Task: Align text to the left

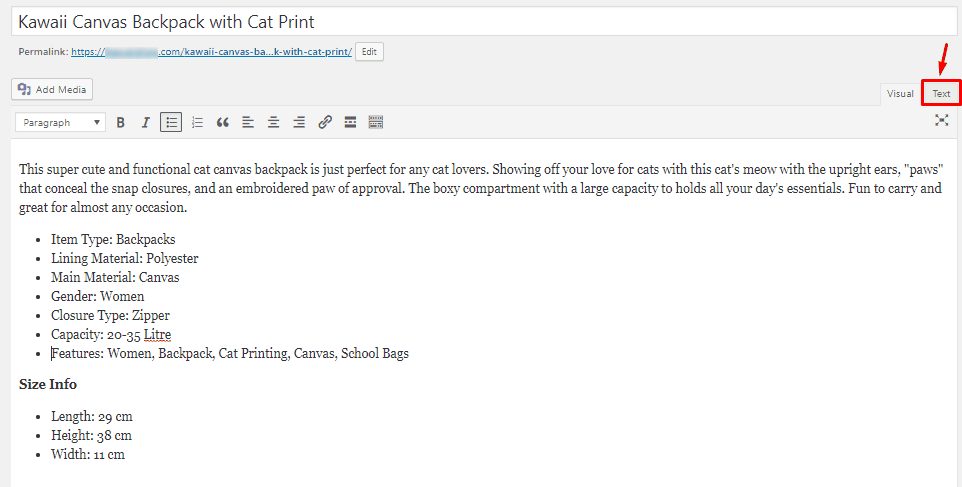Action: [x=248, y=123]
